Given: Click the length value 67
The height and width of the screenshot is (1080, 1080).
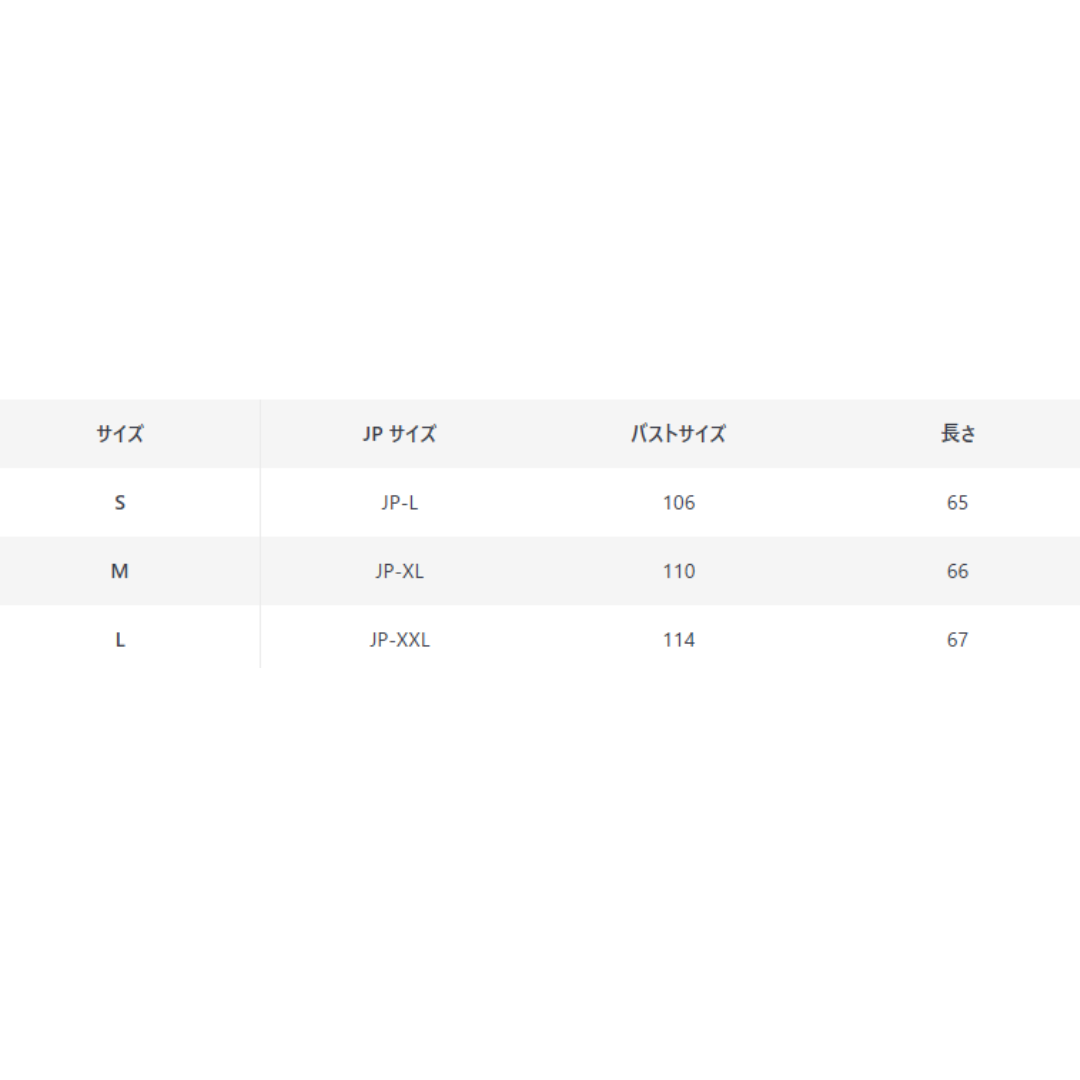Looking at the screenshot, I should (957, 640).
